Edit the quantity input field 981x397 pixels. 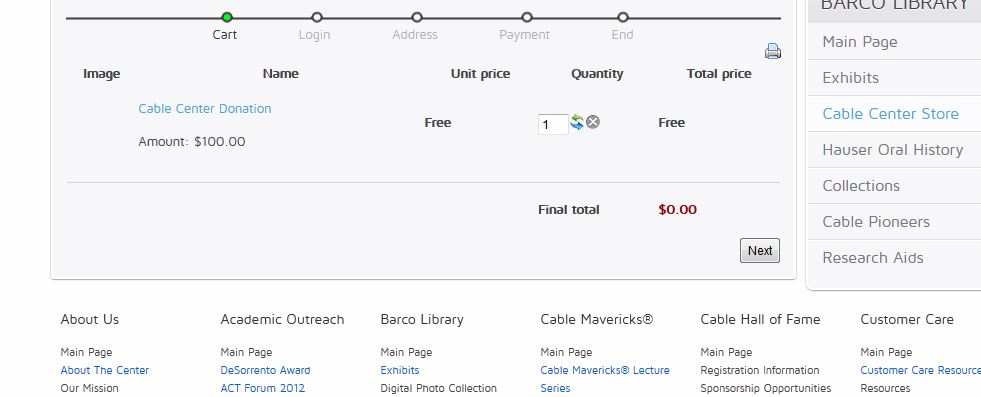click(x=553, y=124)
